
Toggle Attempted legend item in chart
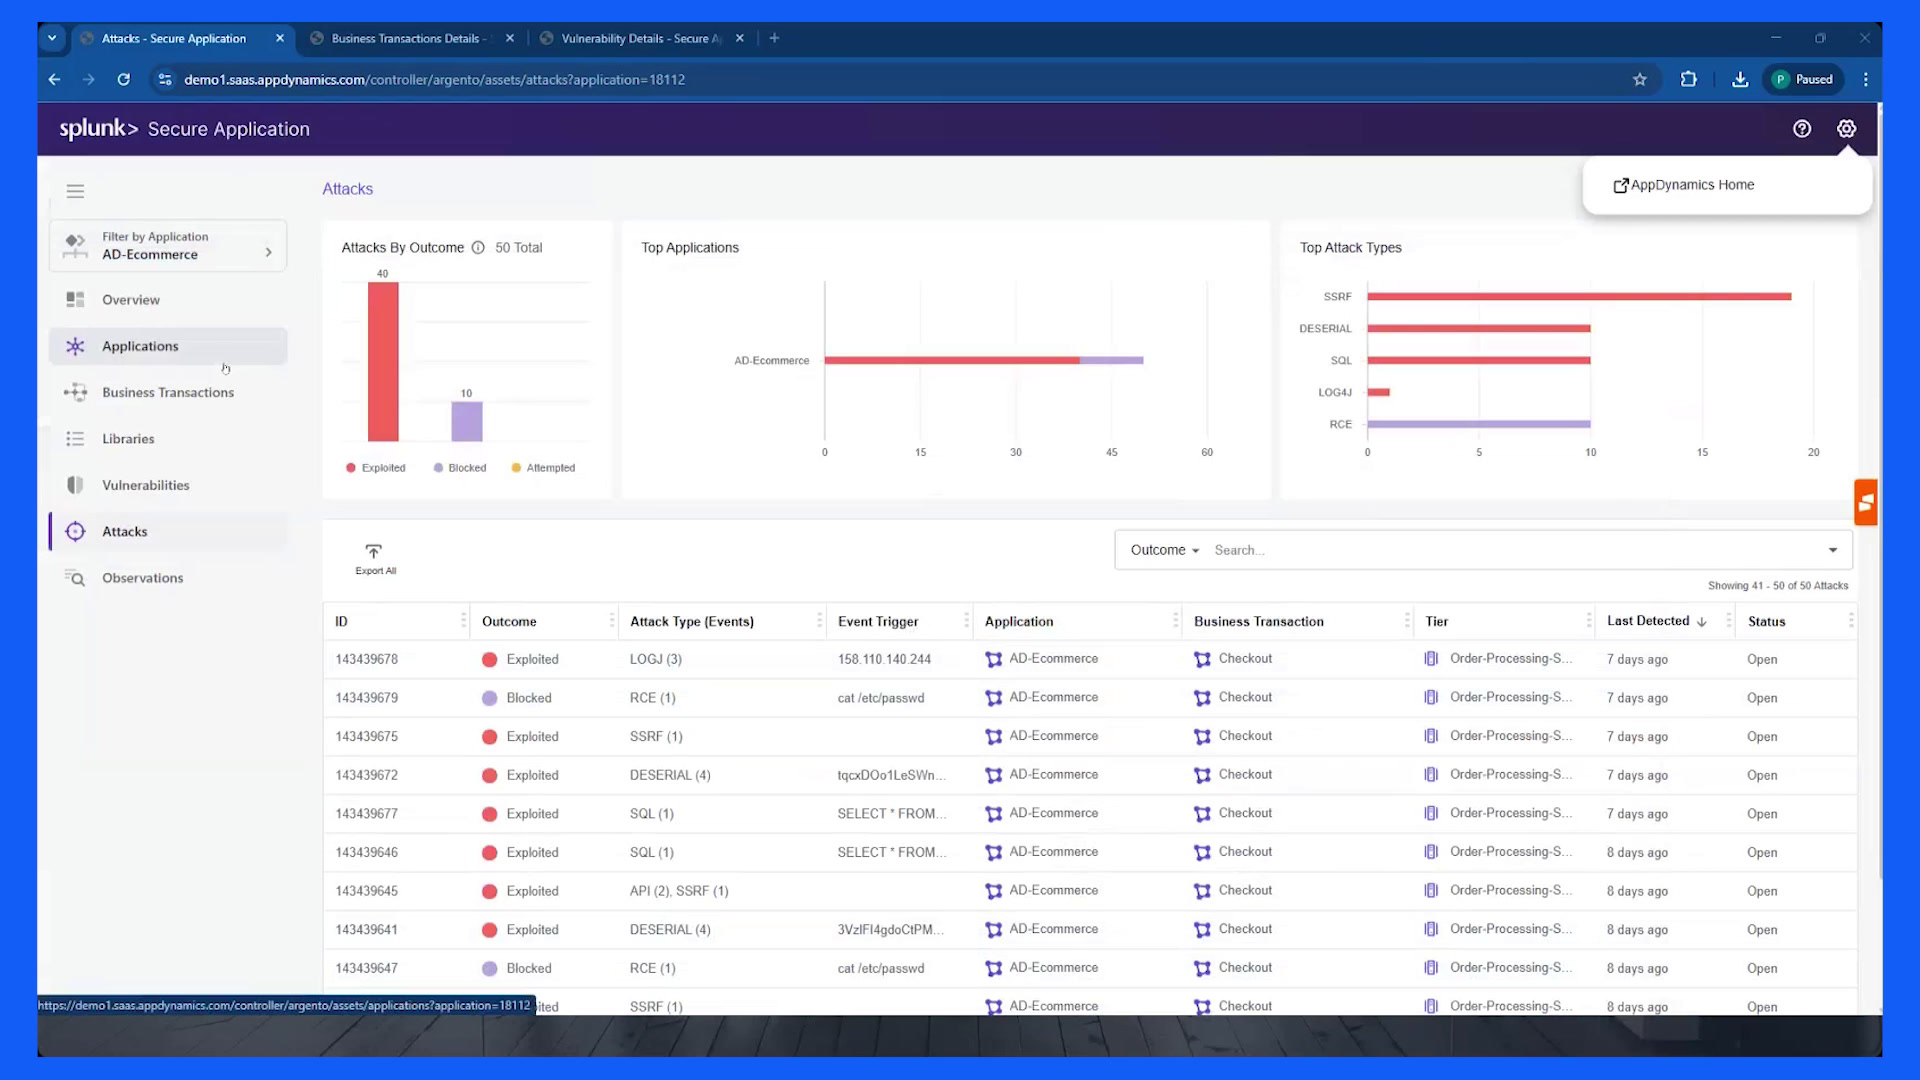(543, 468)
